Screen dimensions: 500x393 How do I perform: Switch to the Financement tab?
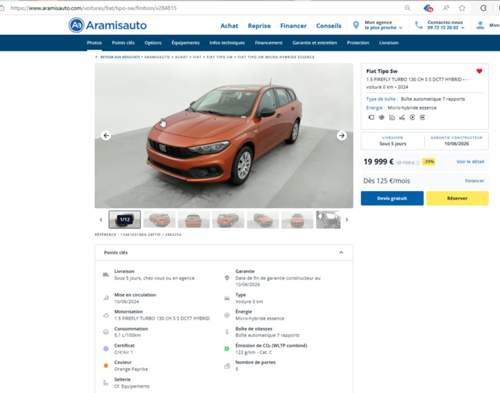coord(269,43)
